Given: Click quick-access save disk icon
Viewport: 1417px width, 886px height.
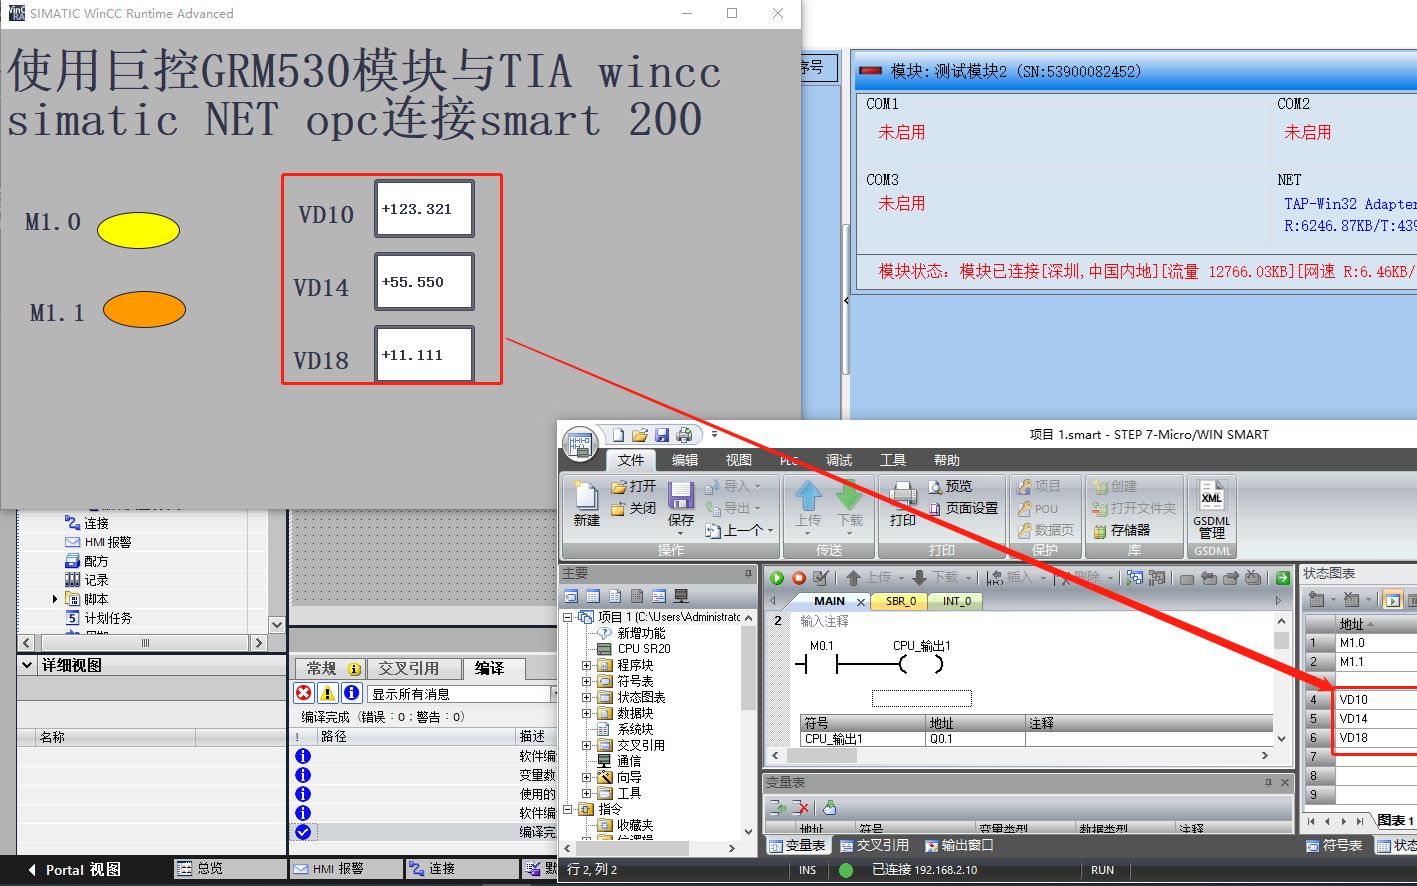Looking at the screenshot, I should pyautogui.click(x=662, y=435).
